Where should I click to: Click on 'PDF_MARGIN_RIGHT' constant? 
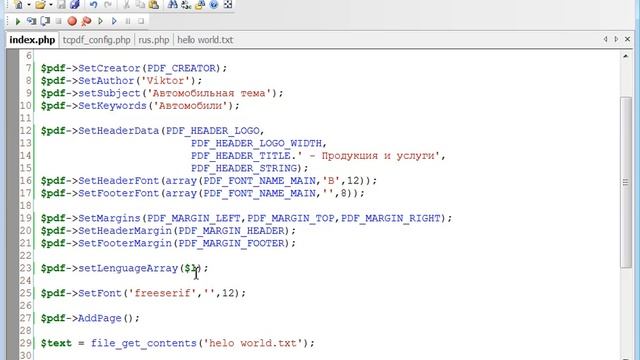pos(391,218)
